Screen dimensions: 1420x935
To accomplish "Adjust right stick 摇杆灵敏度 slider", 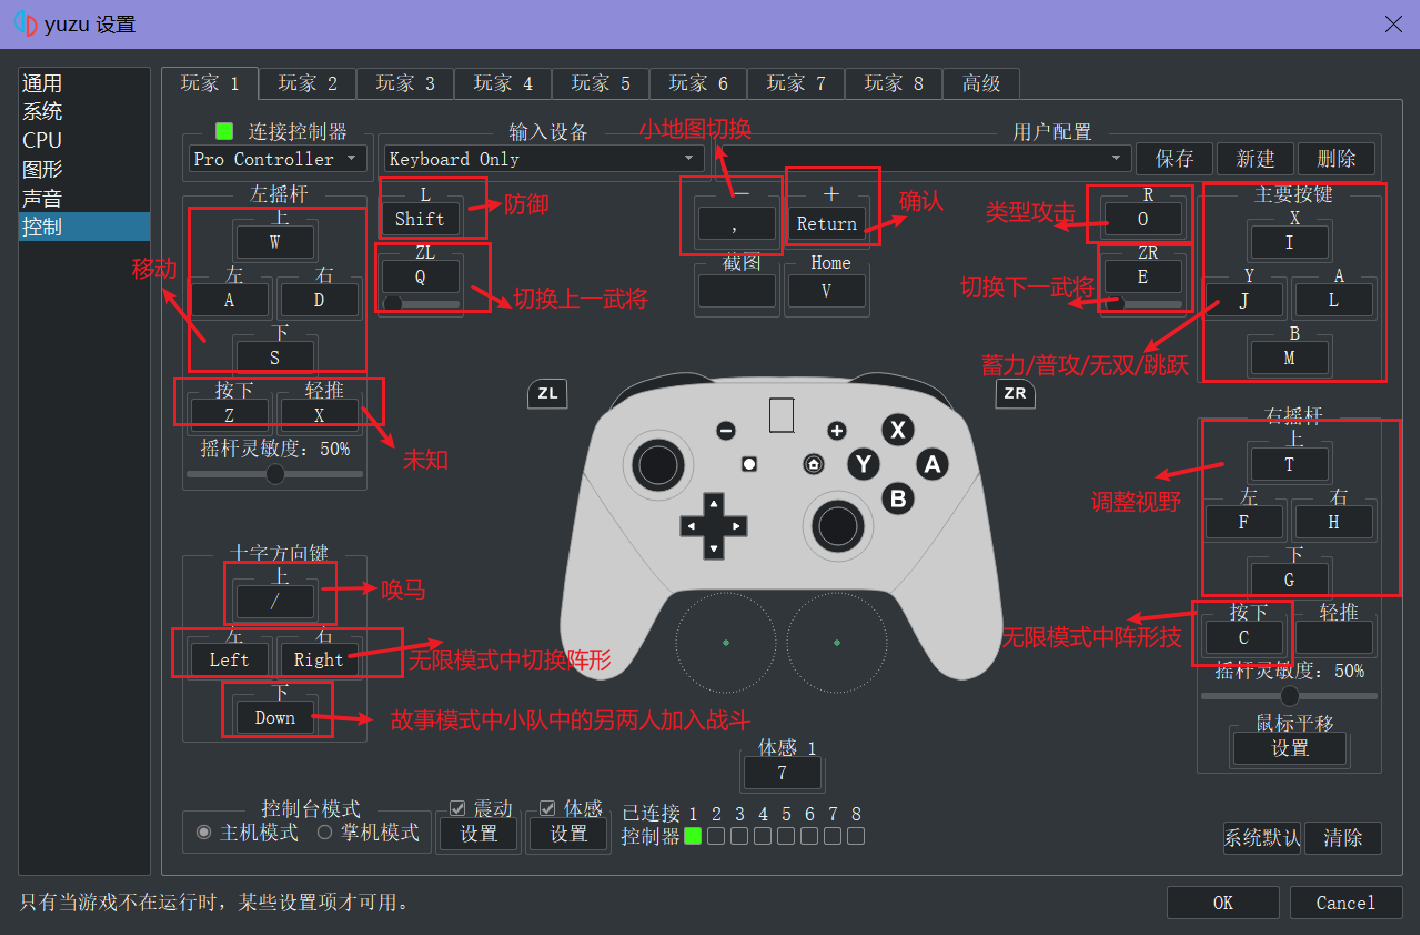I will (1290, 695).
